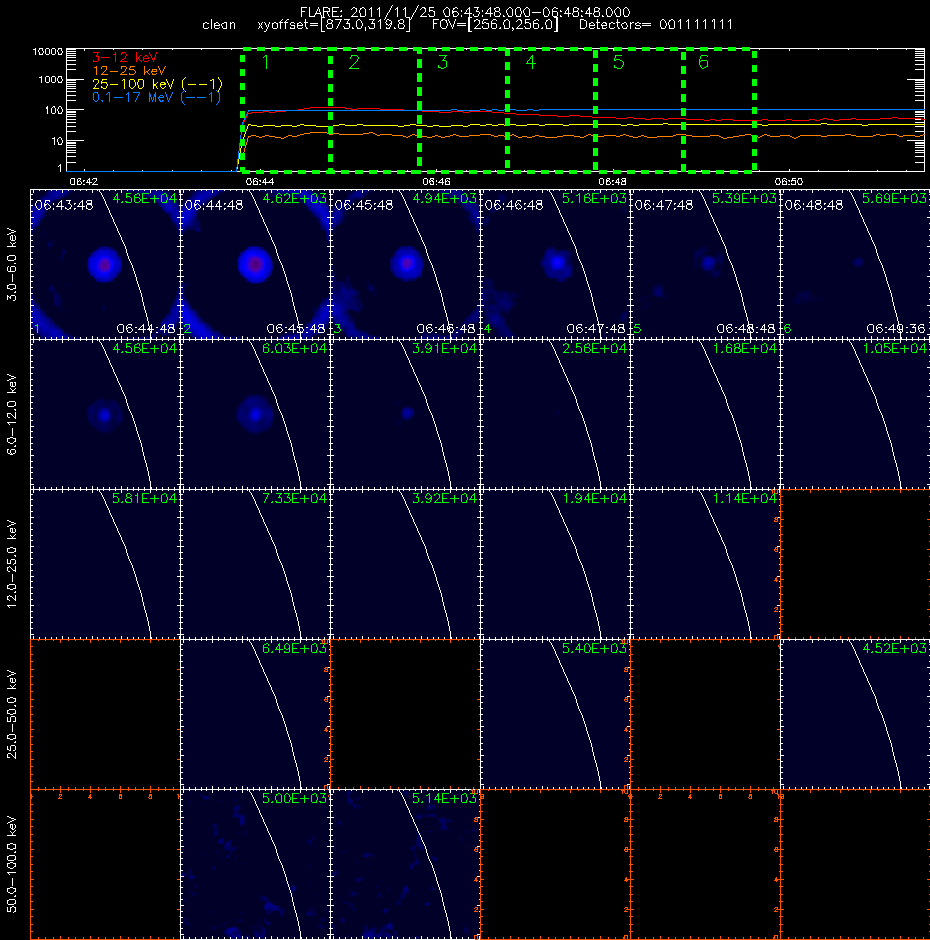Image resolution: width=930 pixels, height=940 pixels.
Task: Select the Detectors= 001111111 text
Action: [655, 25]
